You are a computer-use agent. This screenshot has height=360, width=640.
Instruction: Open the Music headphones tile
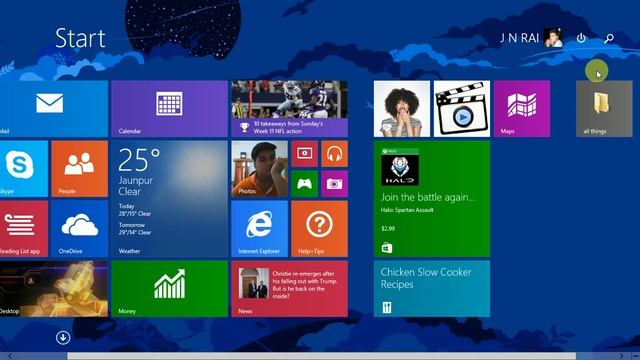tap(334, 154)
